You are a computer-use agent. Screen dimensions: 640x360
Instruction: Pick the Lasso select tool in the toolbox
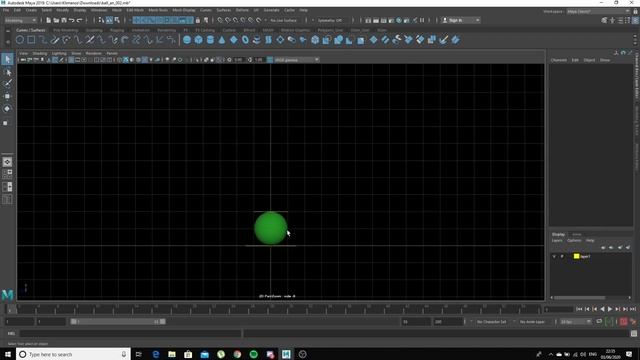(7, 72)
